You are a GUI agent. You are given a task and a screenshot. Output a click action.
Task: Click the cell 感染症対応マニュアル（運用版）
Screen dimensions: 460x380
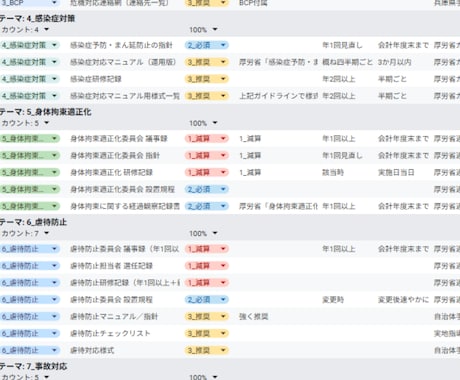pos(123,62)
